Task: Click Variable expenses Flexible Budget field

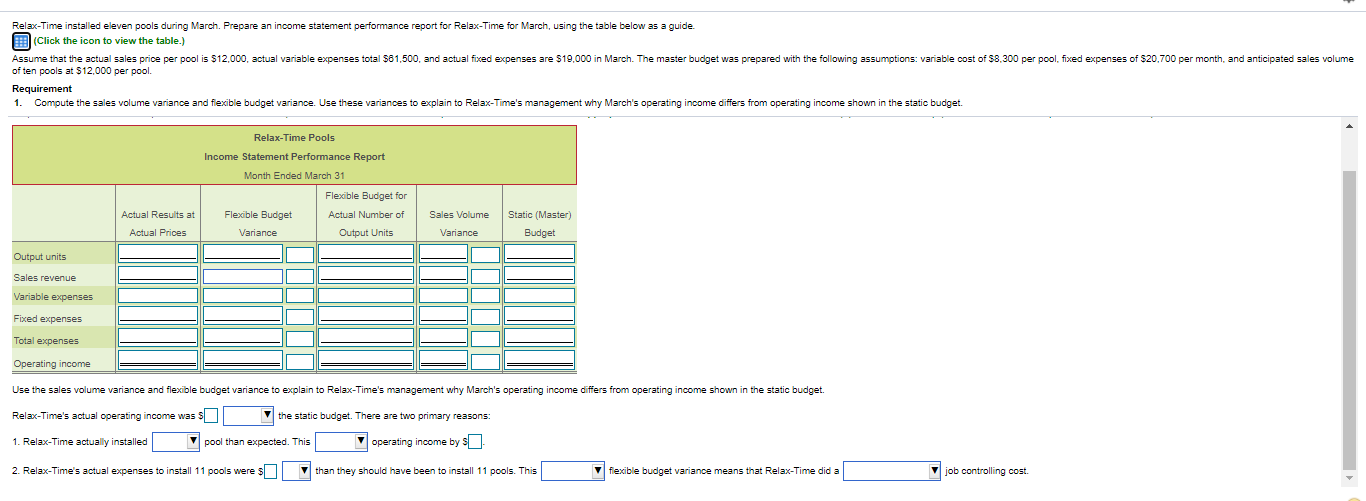Action: tap(366, 296)
